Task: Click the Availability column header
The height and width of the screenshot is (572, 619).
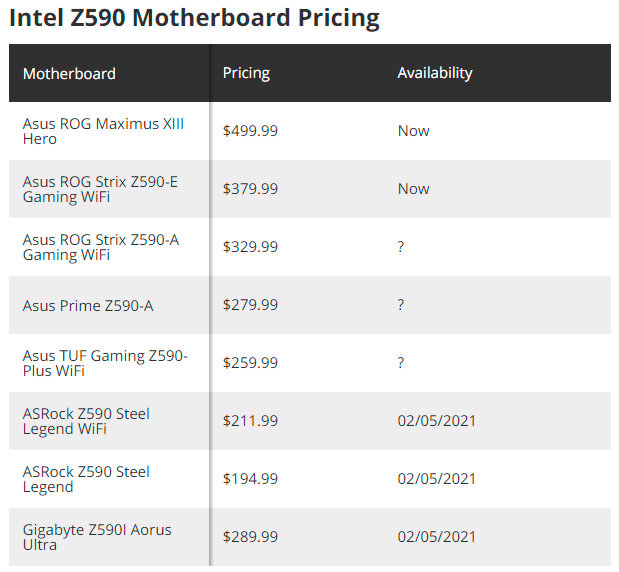Action: [434, 73]
